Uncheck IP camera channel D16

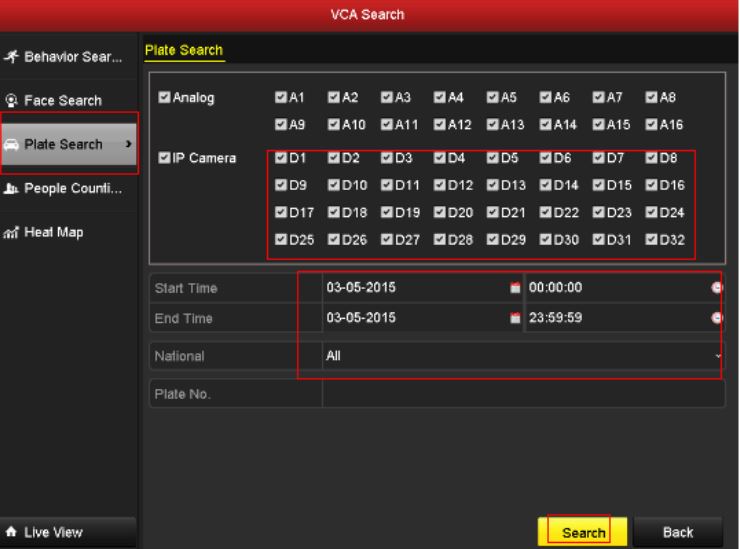tap(651, 185)
